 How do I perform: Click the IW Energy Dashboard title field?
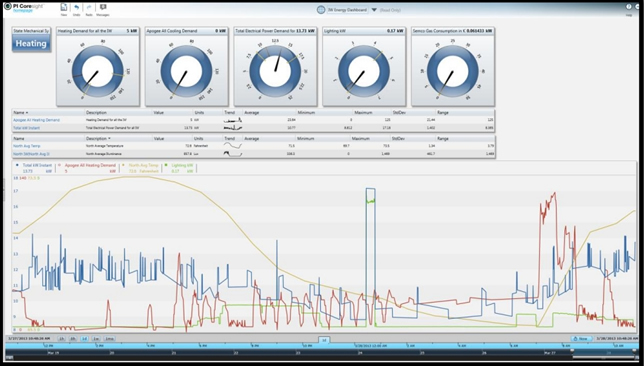pyautogui.click(x=347, y=10)
